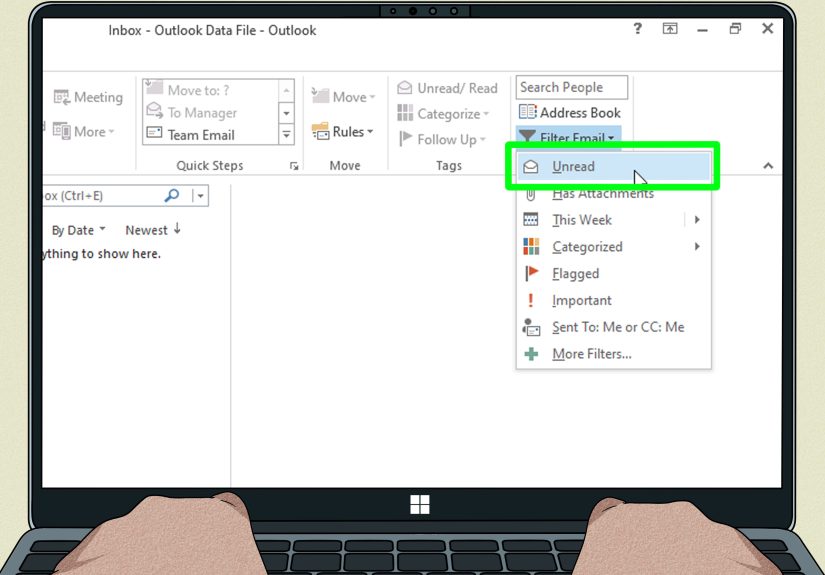Open the Categorize dropdown

pos(443,114)
